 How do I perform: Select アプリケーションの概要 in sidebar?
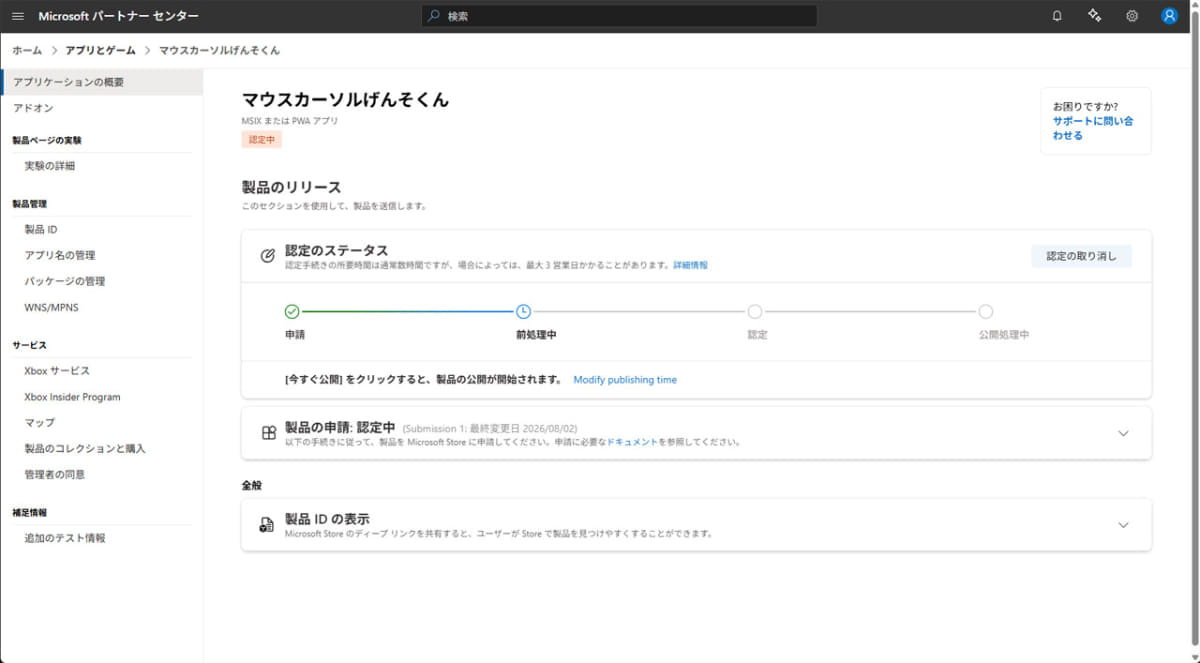tap(102, 82)
